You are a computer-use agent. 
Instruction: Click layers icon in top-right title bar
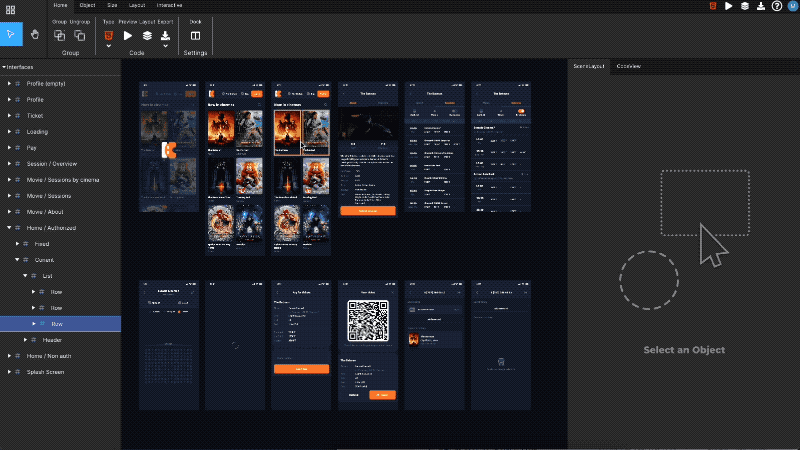[745, 6]
